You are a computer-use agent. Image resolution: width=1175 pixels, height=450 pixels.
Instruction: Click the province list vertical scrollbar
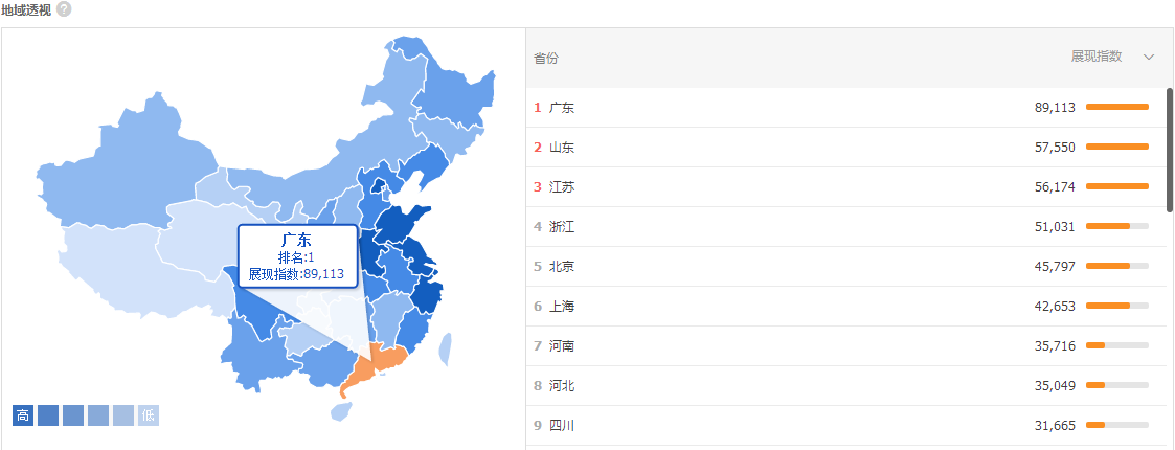pyautogui.click(x=1170, y=150)
